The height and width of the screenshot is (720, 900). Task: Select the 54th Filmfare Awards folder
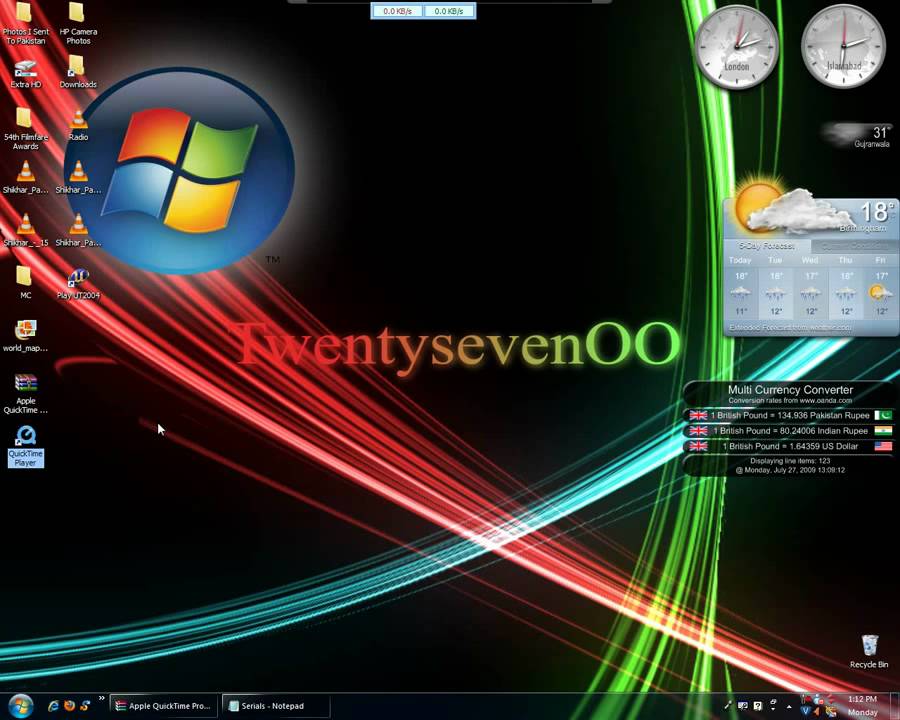point(25,129)
